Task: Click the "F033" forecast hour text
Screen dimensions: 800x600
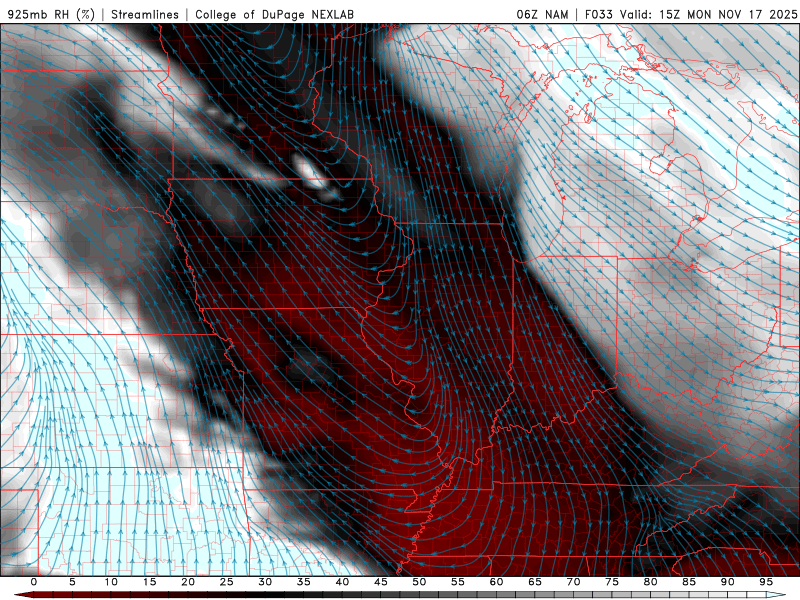Action: point(598,14)
